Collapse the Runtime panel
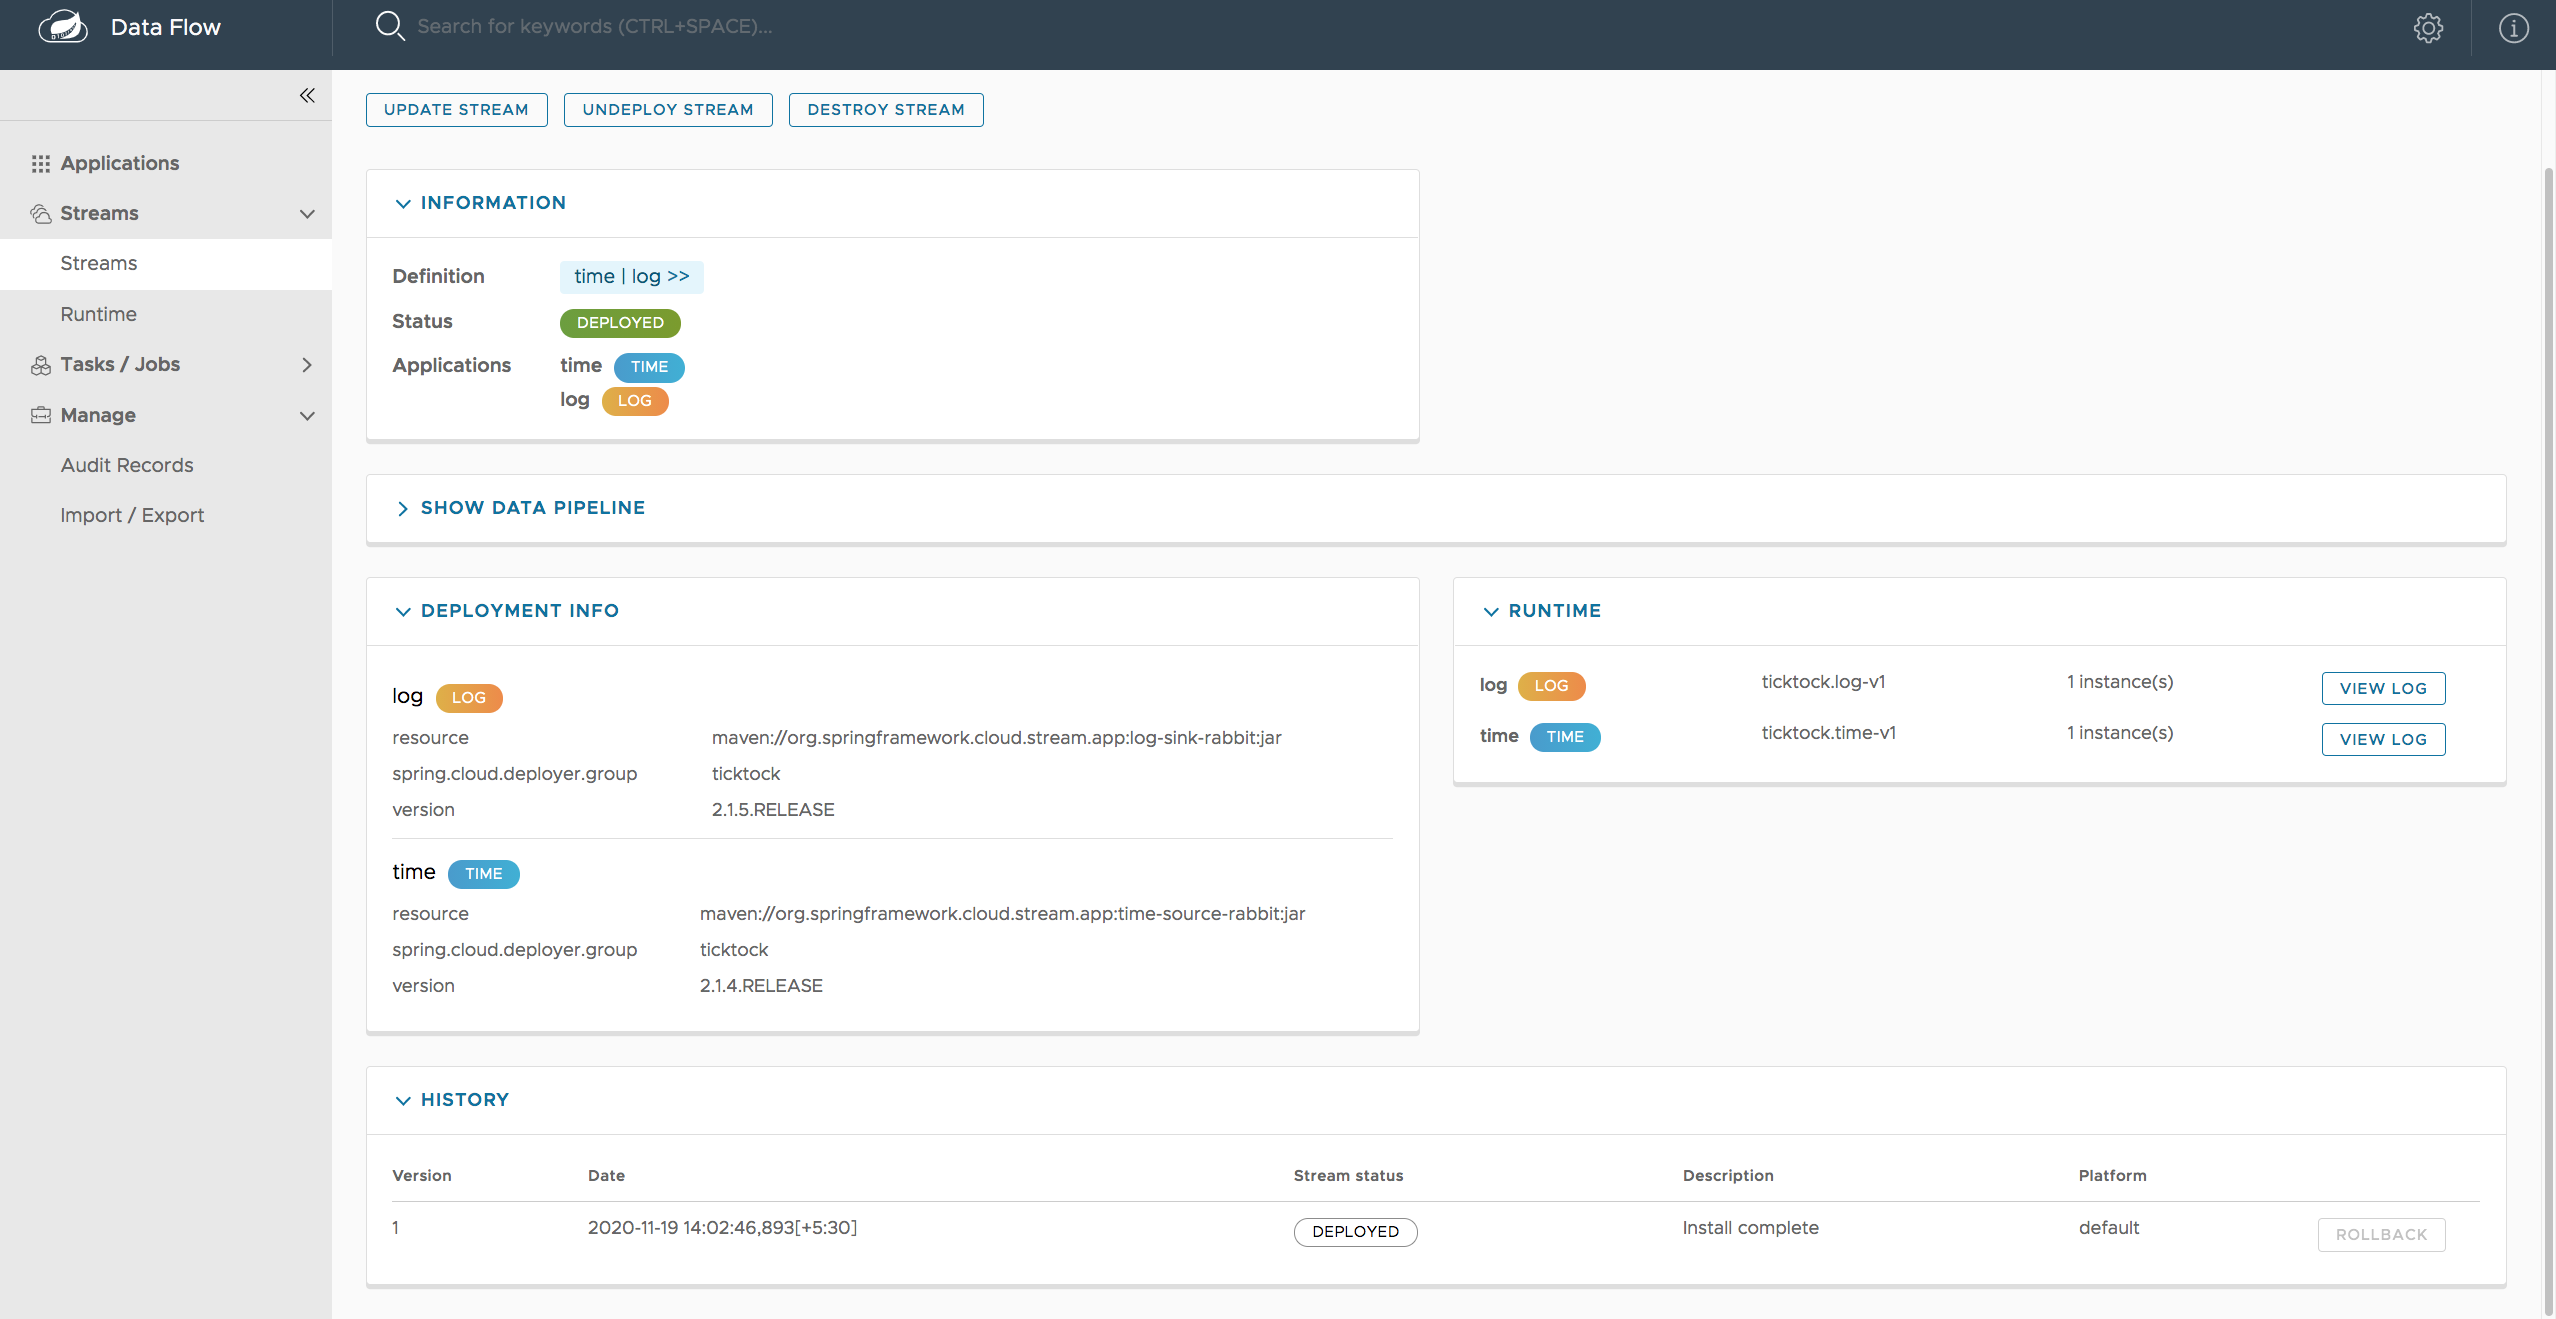 point(1490,611)
